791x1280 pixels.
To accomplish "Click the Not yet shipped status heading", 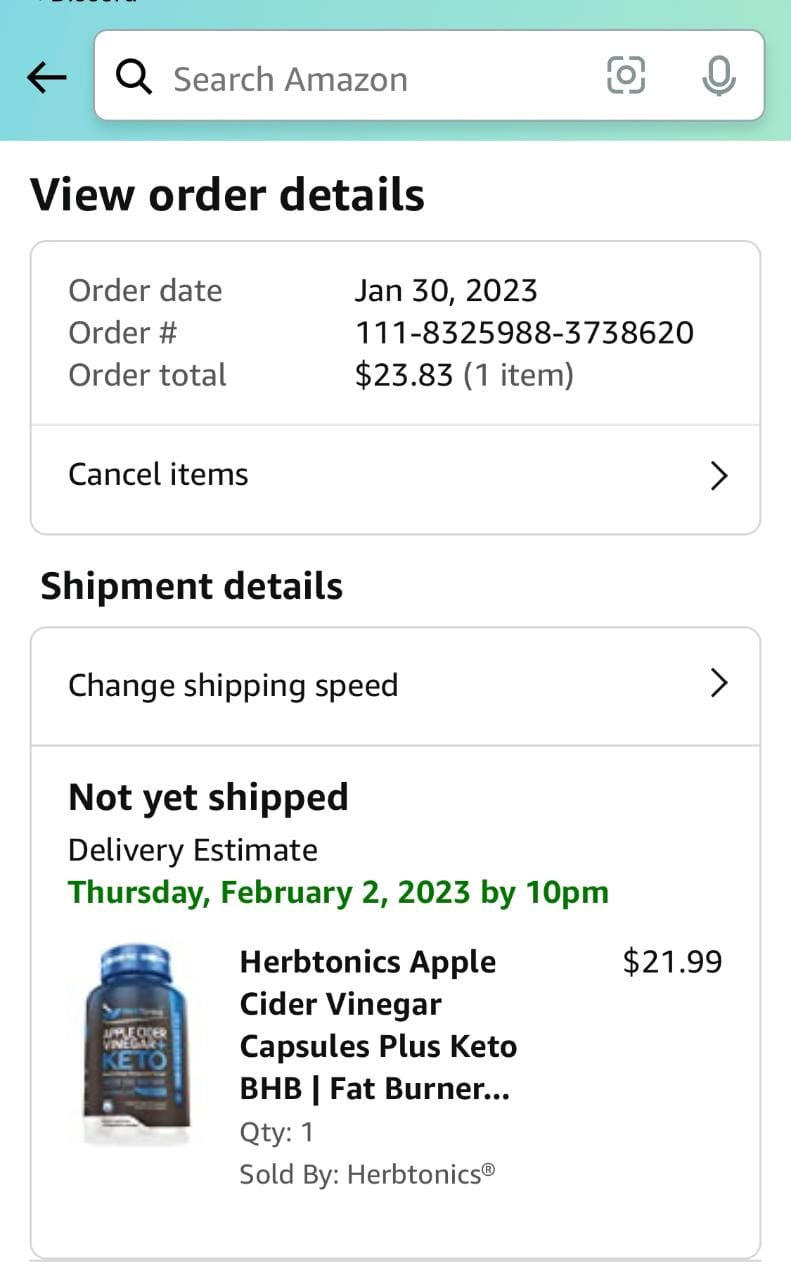I will (208, 797).
